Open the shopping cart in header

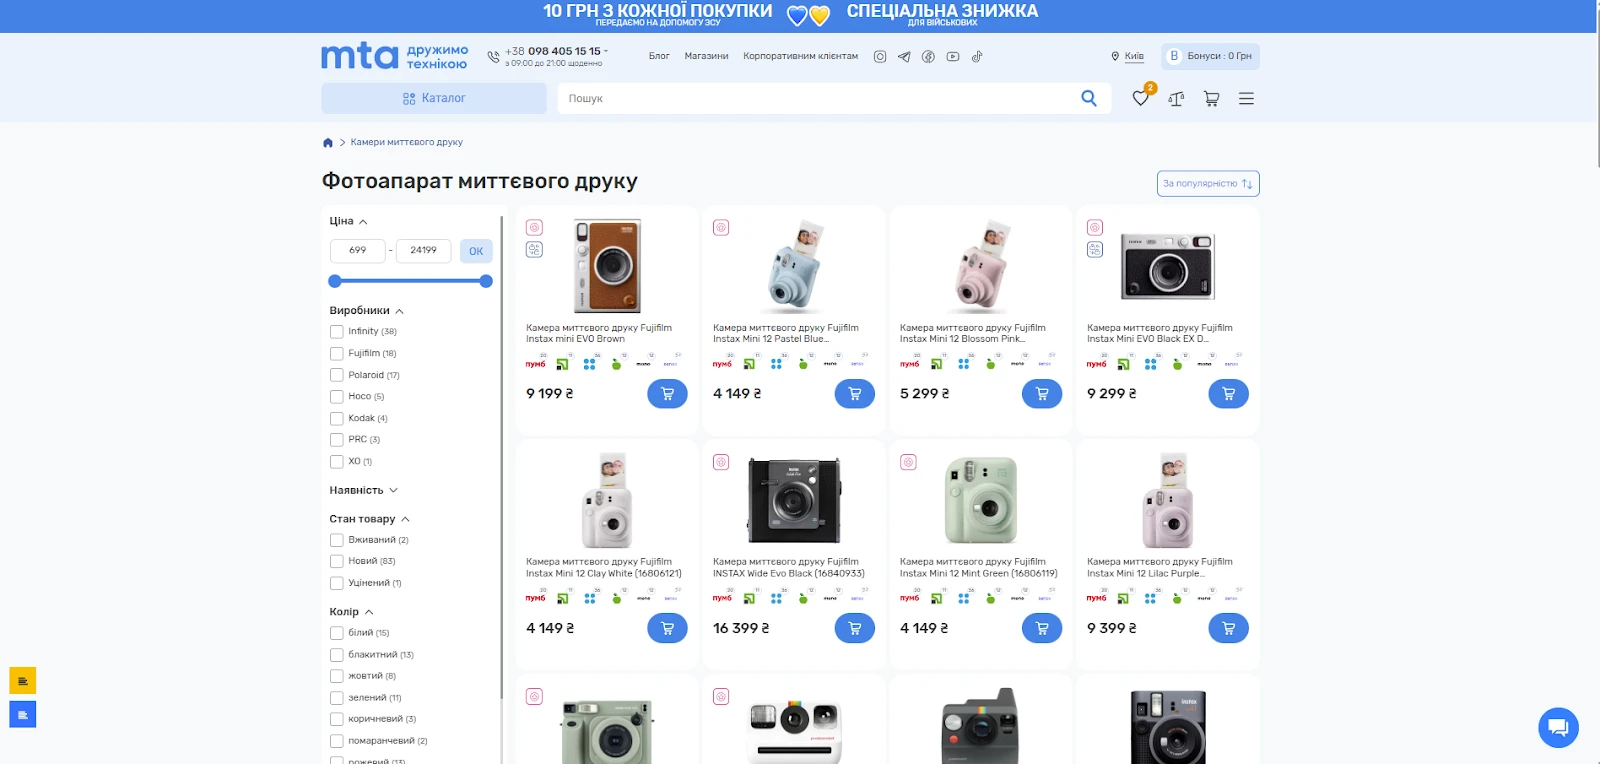[1211, 99]
